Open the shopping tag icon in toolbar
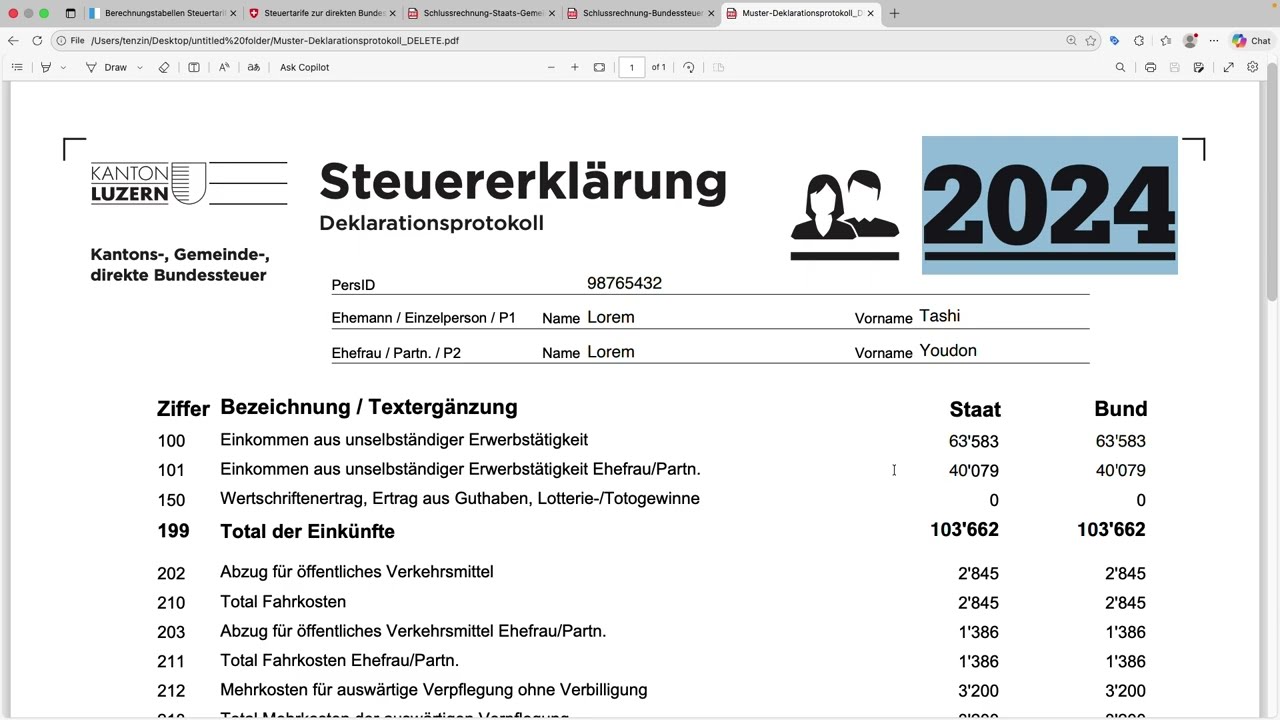 1114,41
